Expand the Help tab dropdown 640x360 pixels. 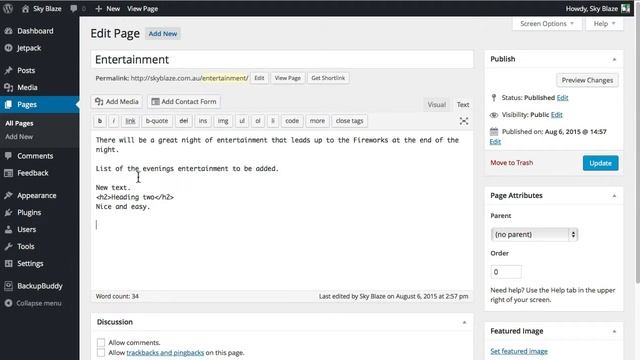[x=604, y=24]
